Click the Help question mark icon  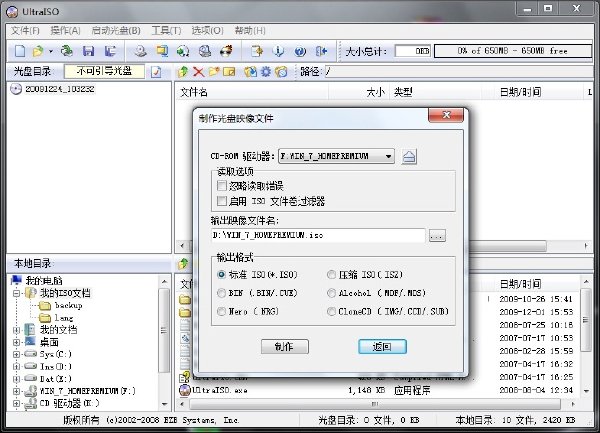(300, 51)
